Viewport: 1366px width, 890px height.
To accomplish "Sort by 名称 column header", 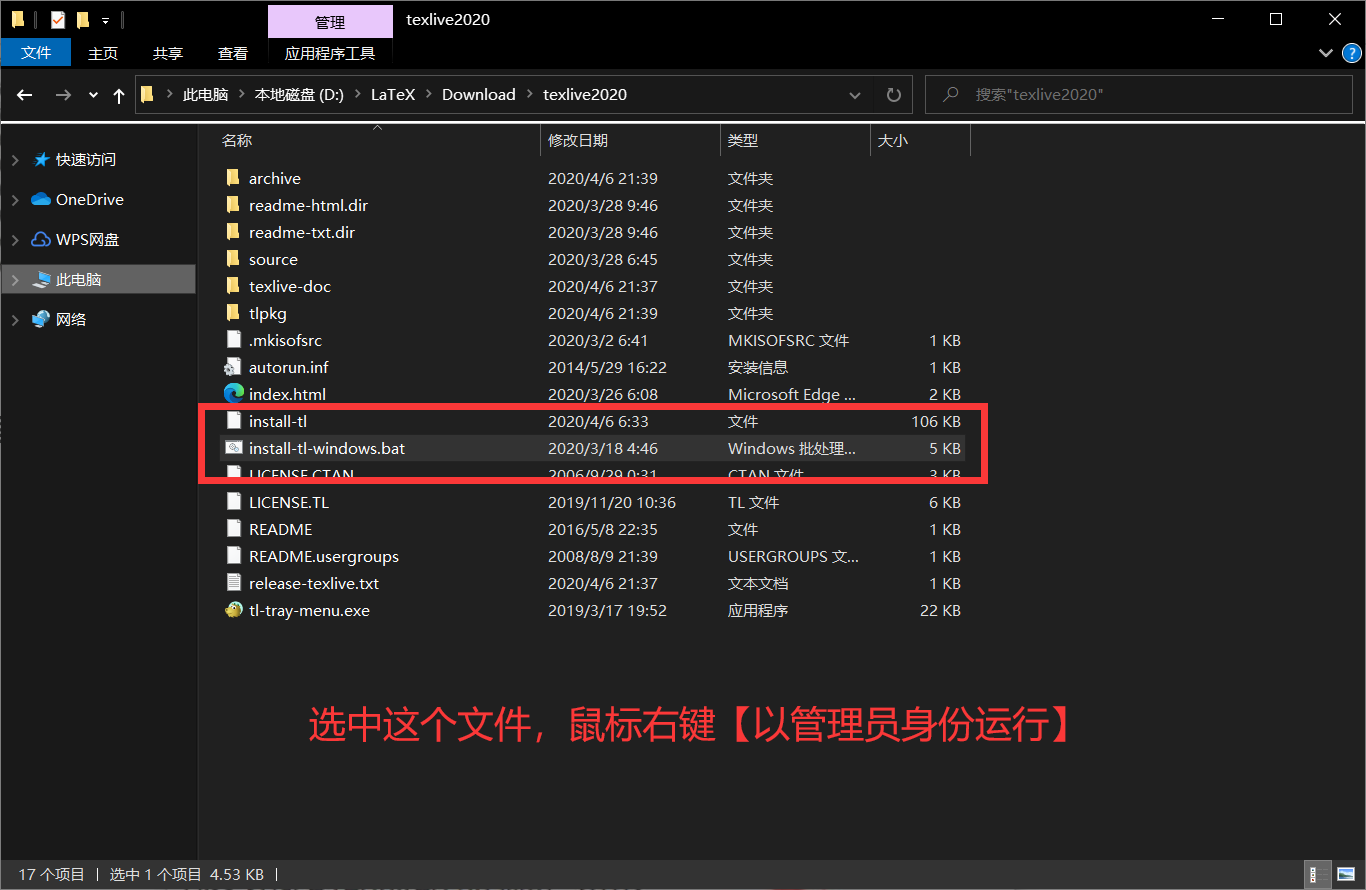I will coord(237,141).
